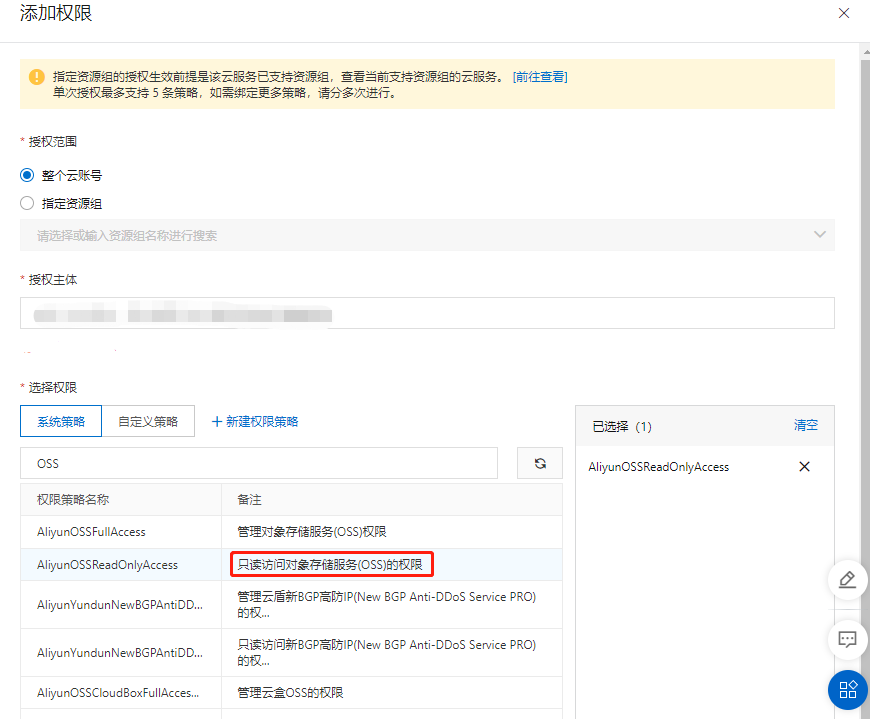Switch to 自定义策略 tab

coord(148,421)
